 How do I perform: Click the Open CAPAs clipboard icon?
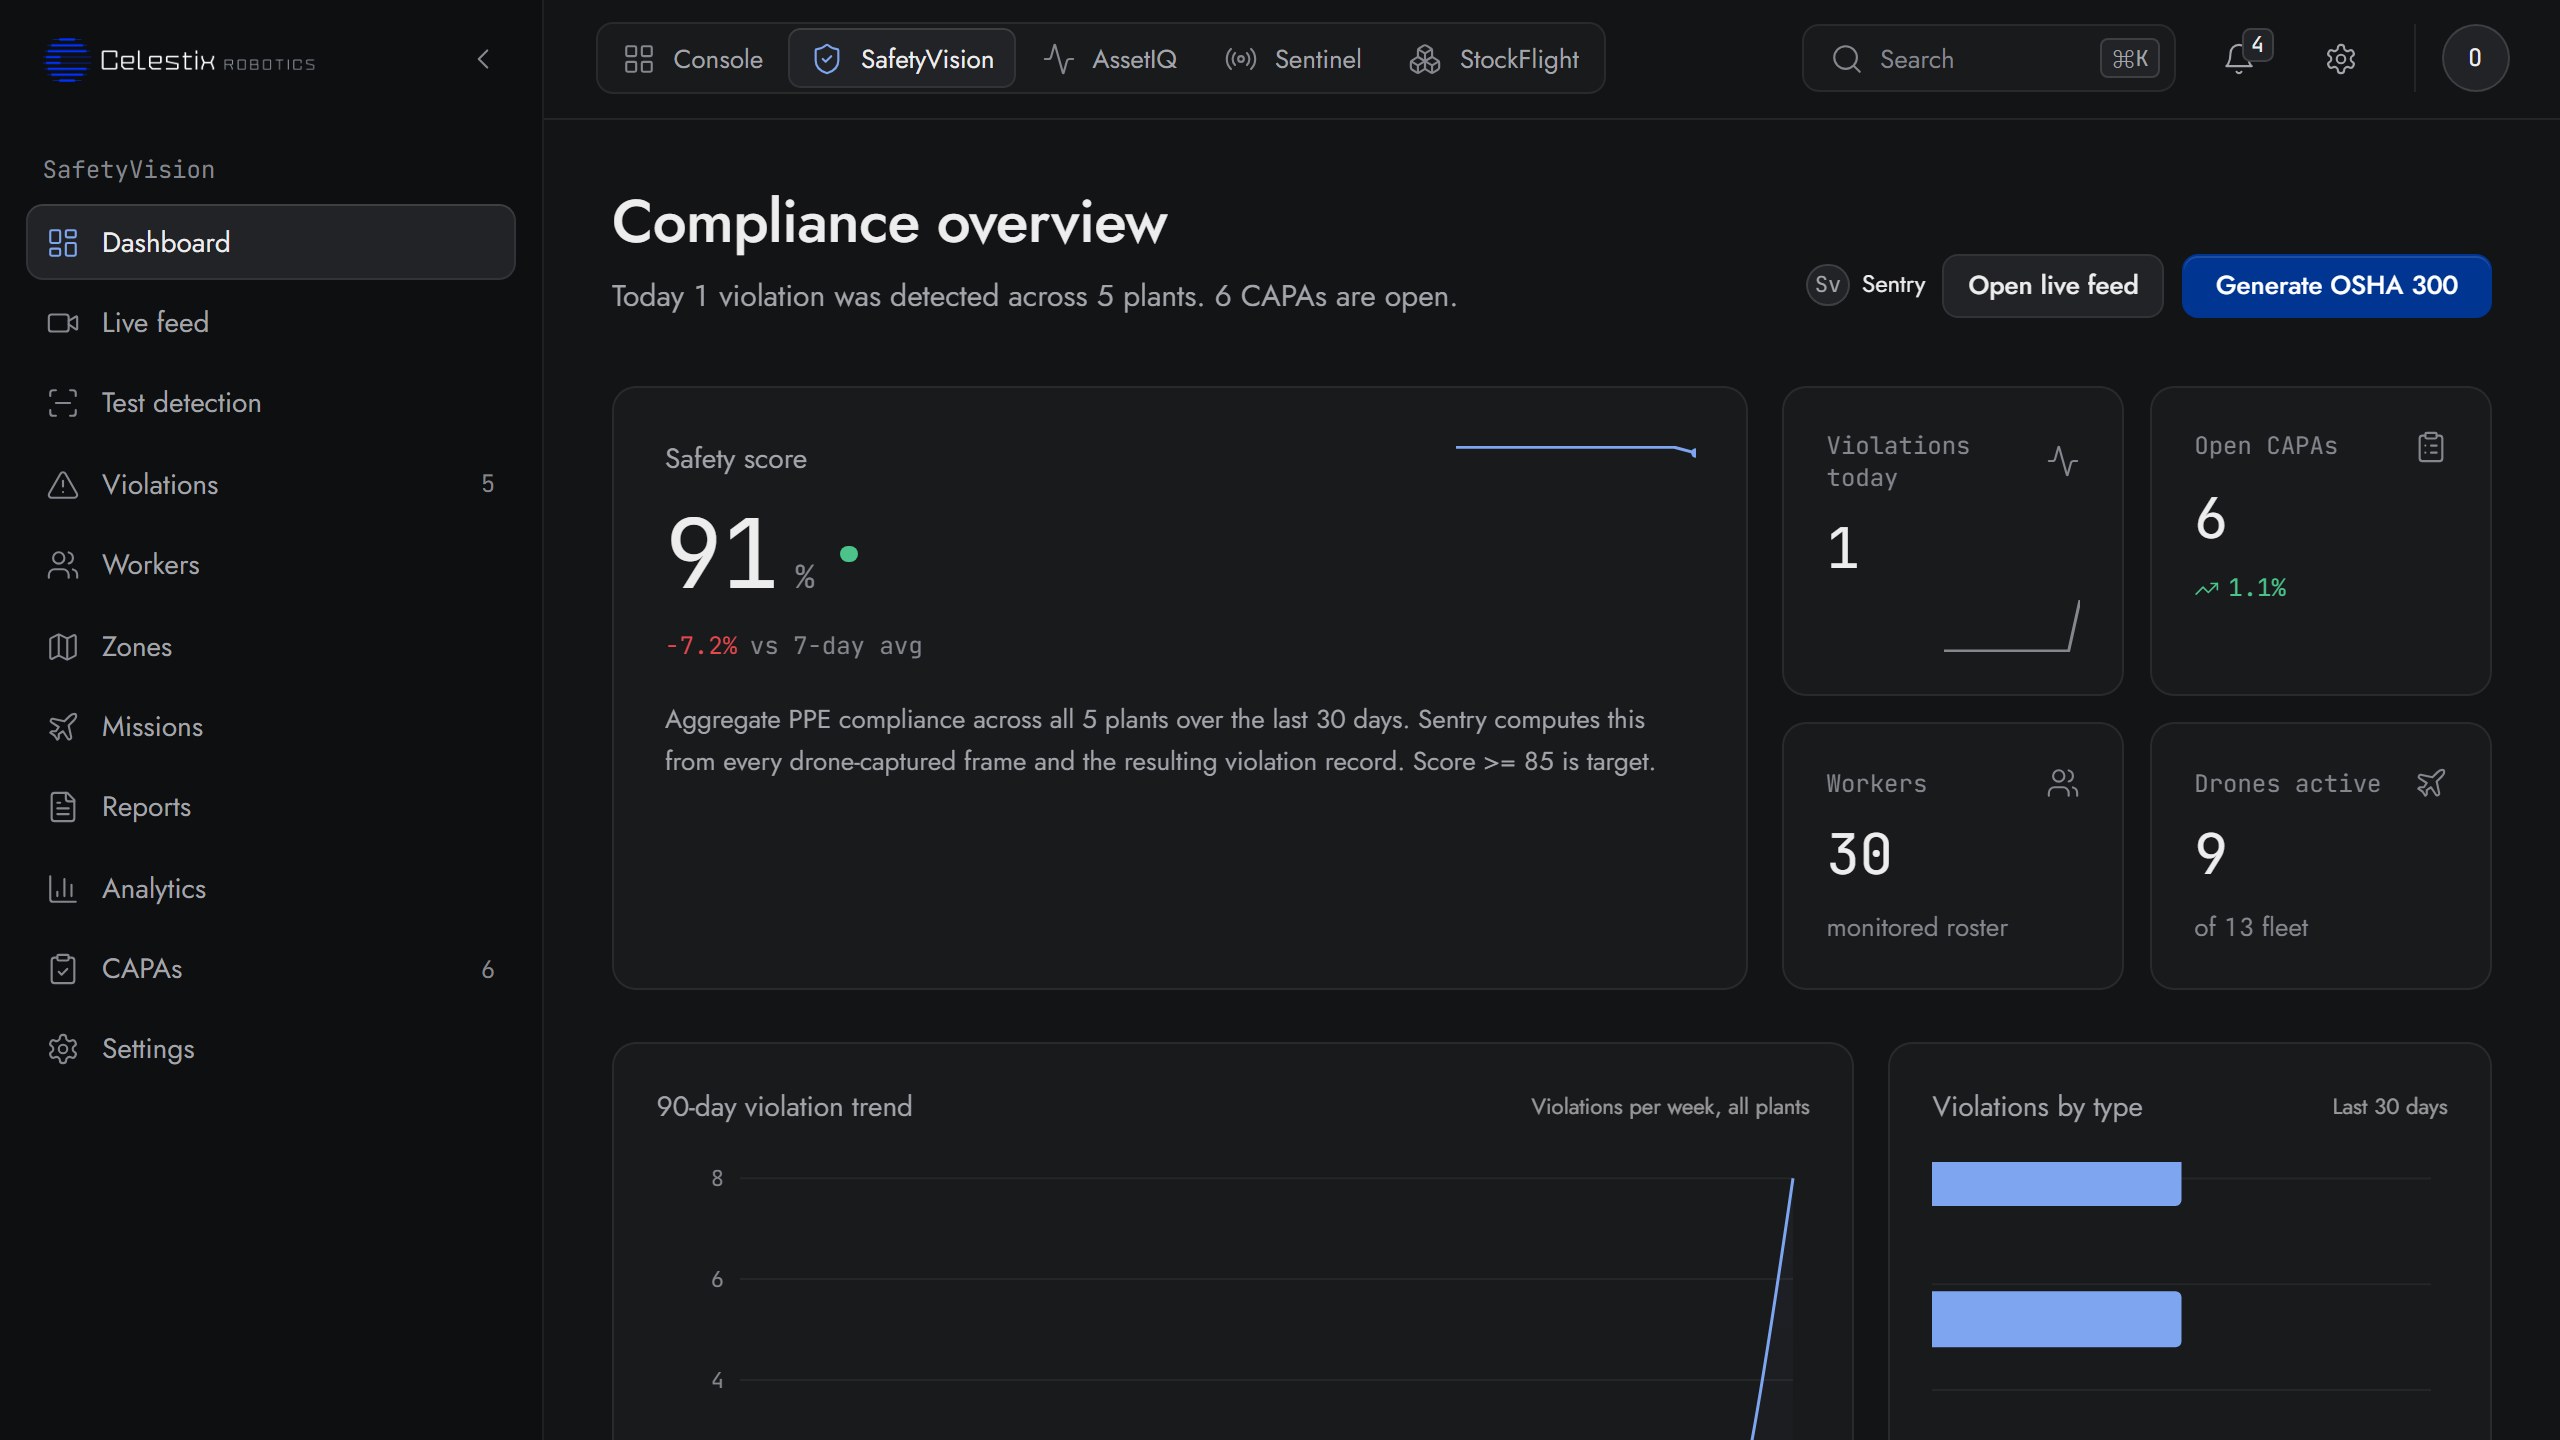(x=2431, y=446)
